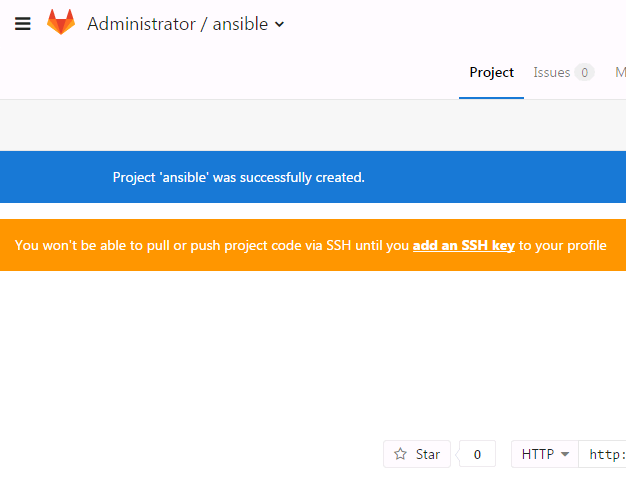Image resolution: width=626 pixels, height=478 pixels.
Task: Open the Issues tab
Action: (551, 73)
